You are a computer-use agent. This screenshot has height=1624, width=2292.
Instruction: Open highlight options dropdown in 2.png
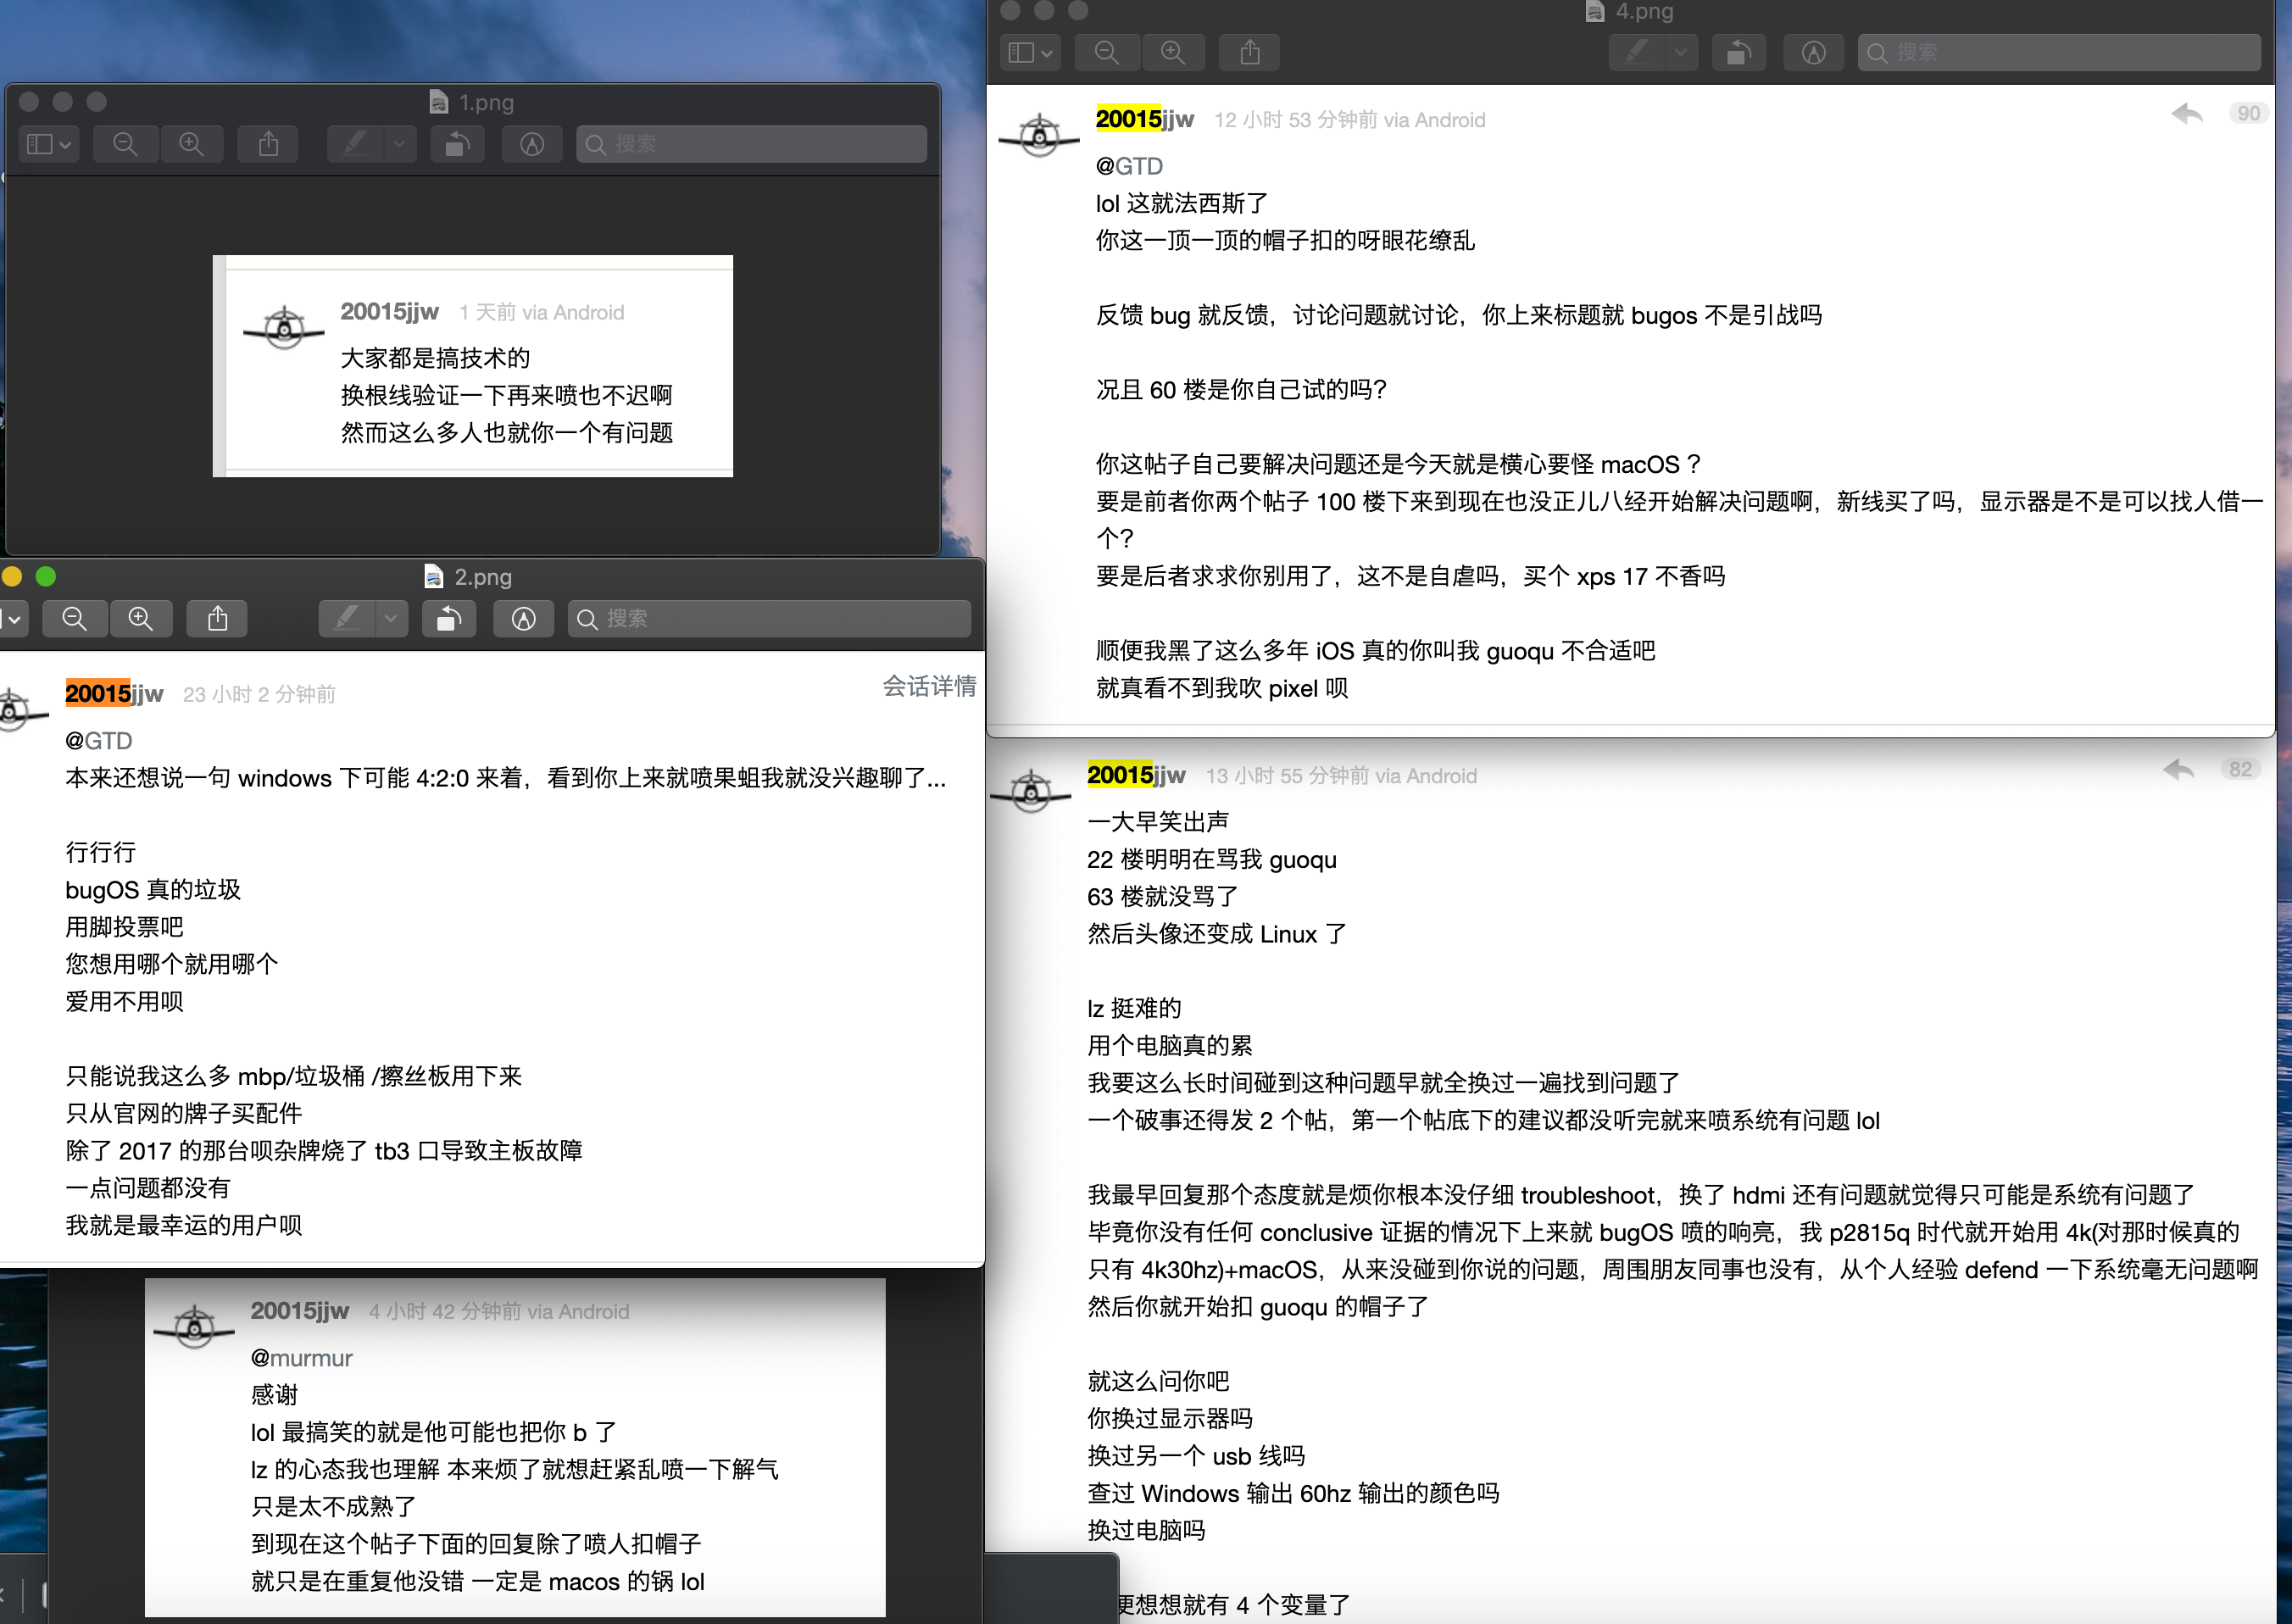pos(391,619)
